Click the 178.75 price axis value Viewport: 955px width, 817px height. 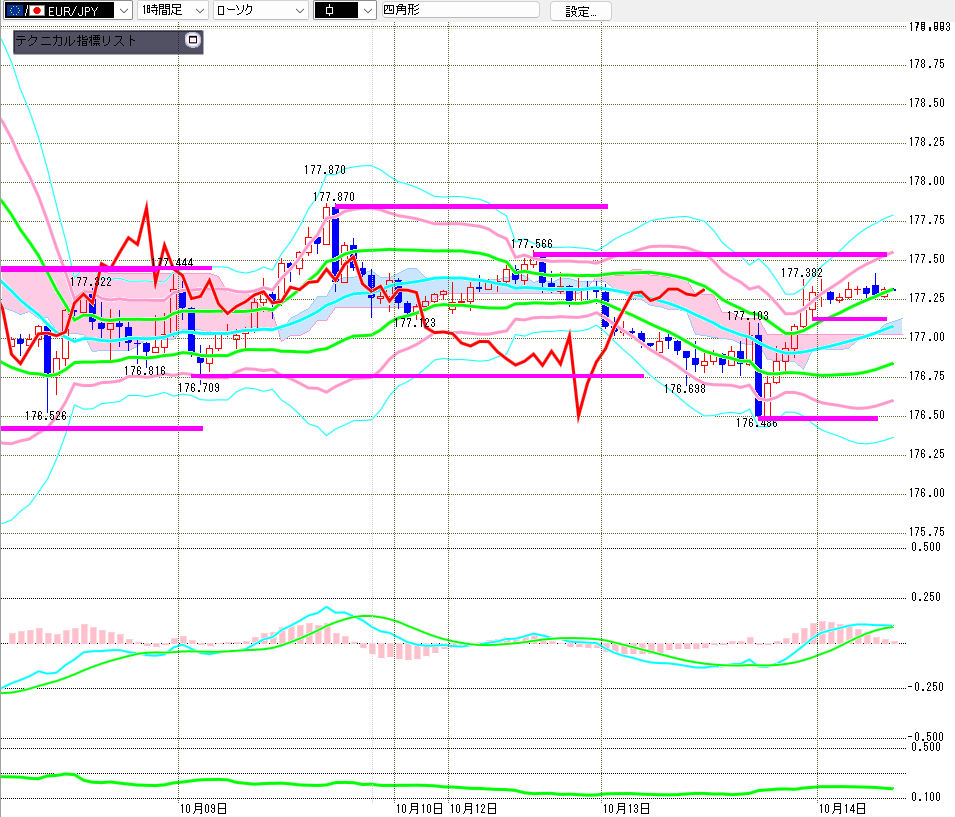click(926, 64)
